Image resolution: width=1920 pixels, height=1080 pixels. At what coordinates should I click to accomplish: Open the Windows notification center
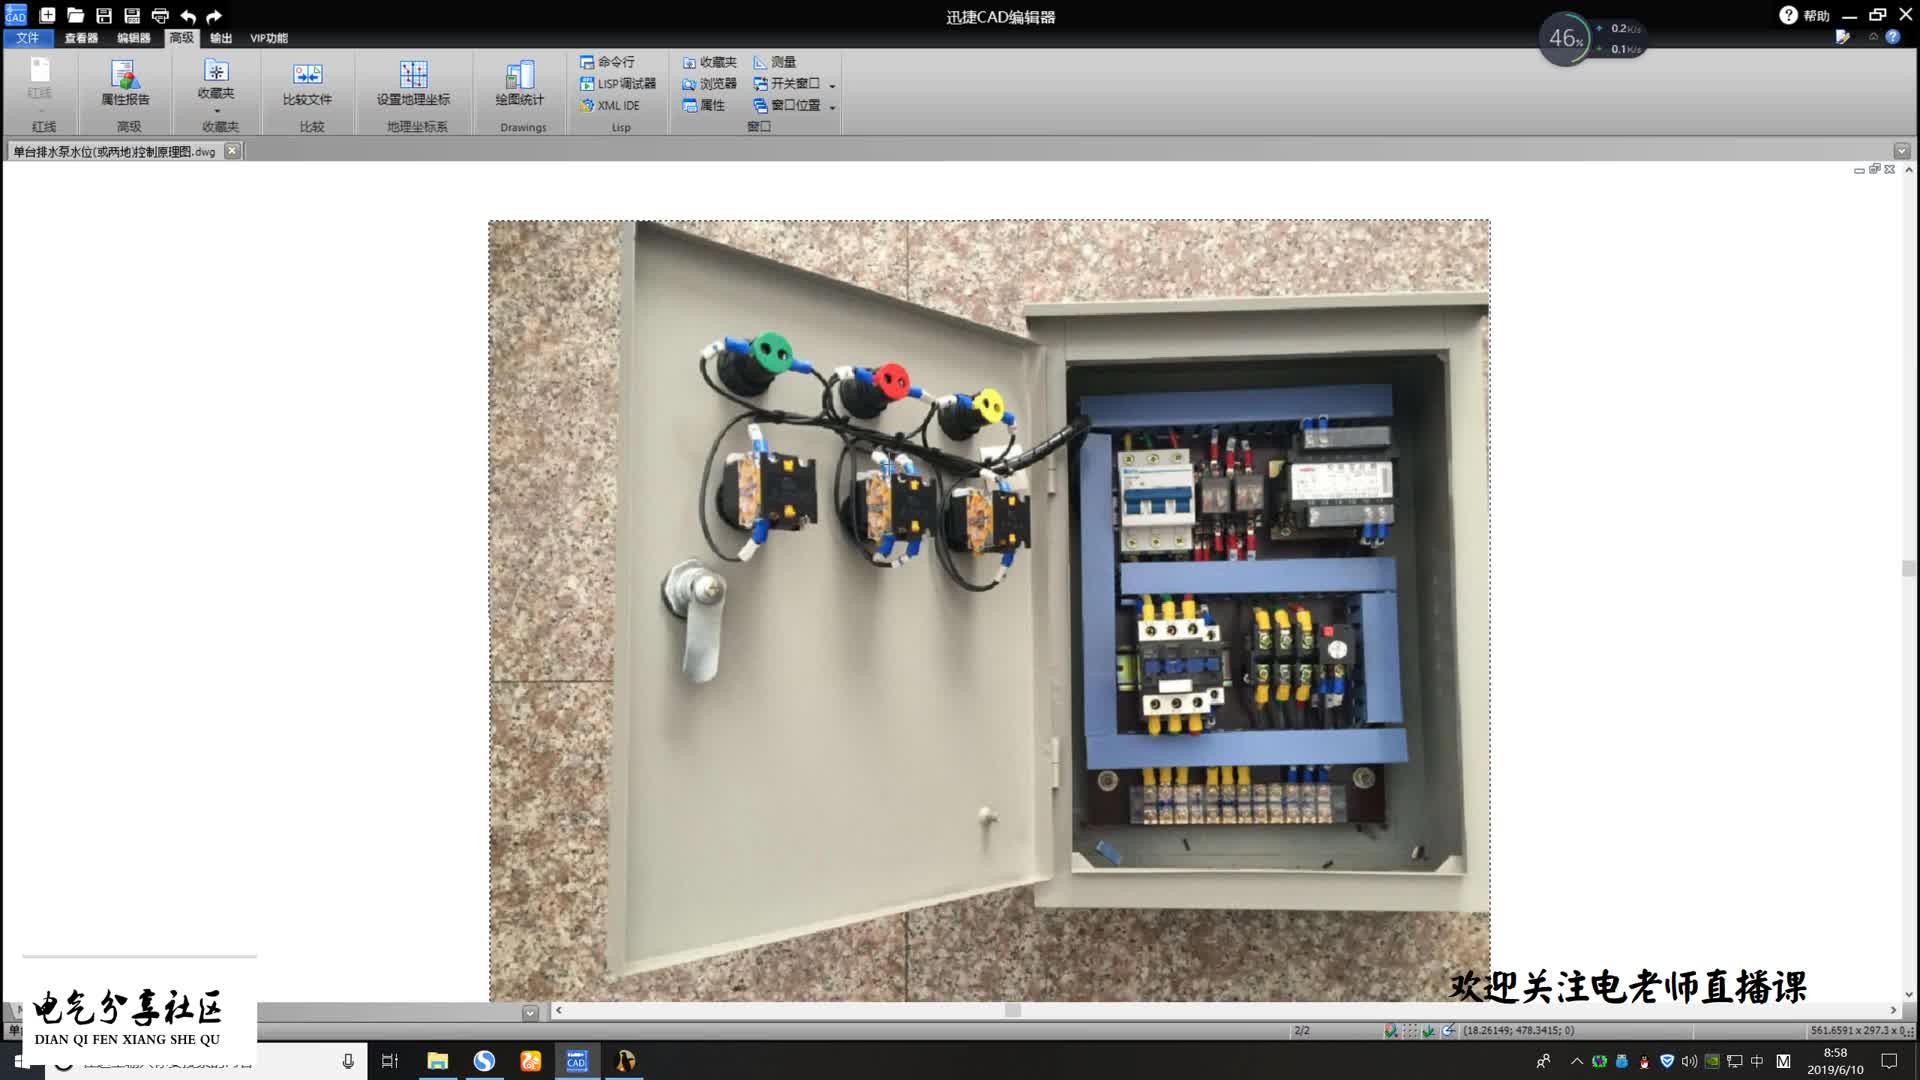pos(1889,1061)
